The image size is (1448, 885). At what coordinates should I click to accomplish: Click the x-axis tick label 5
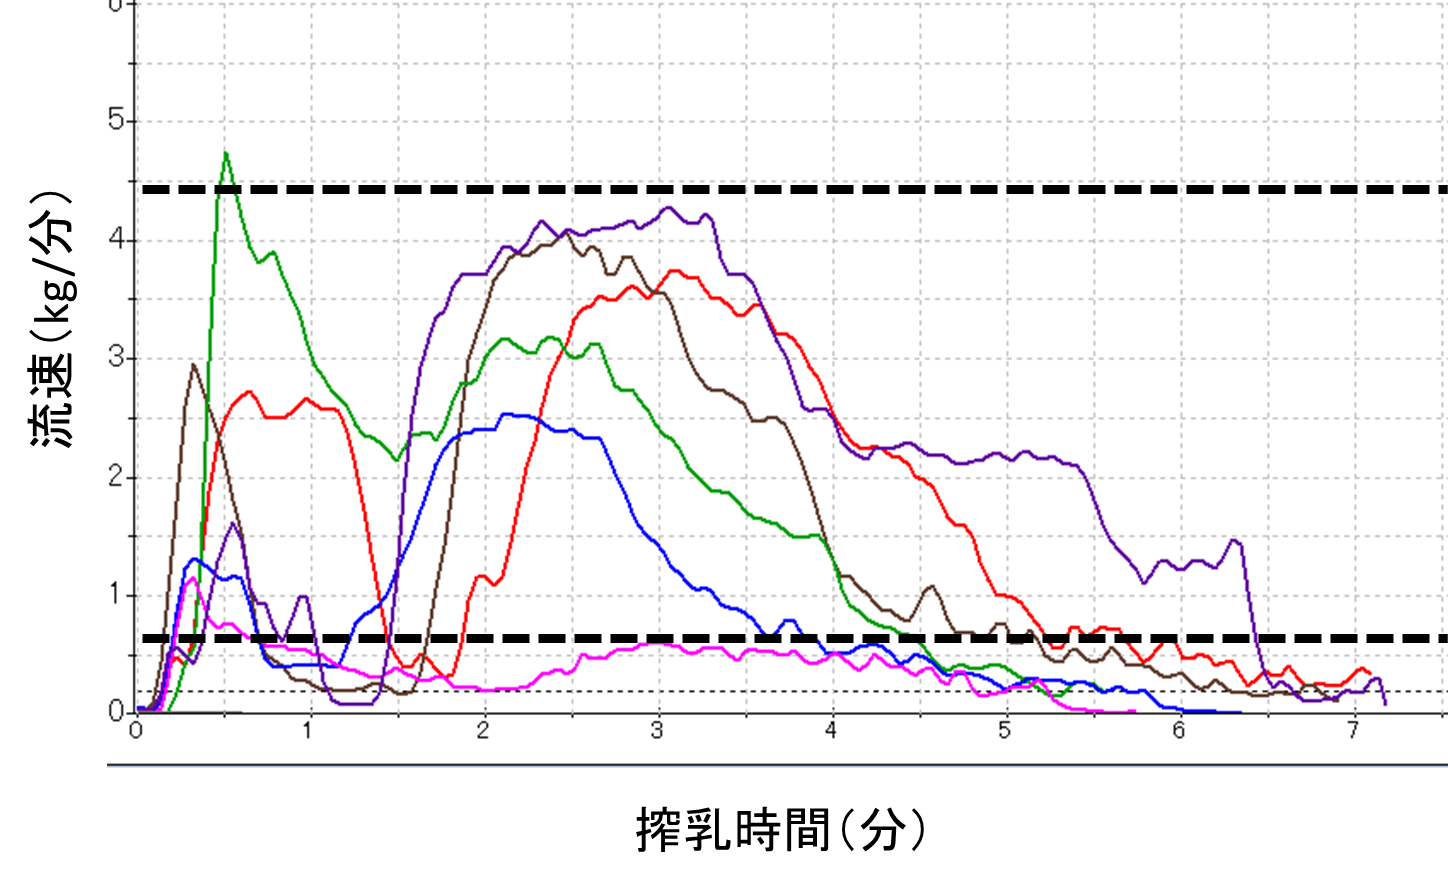pyautogui.click(x=1004, y=731)
